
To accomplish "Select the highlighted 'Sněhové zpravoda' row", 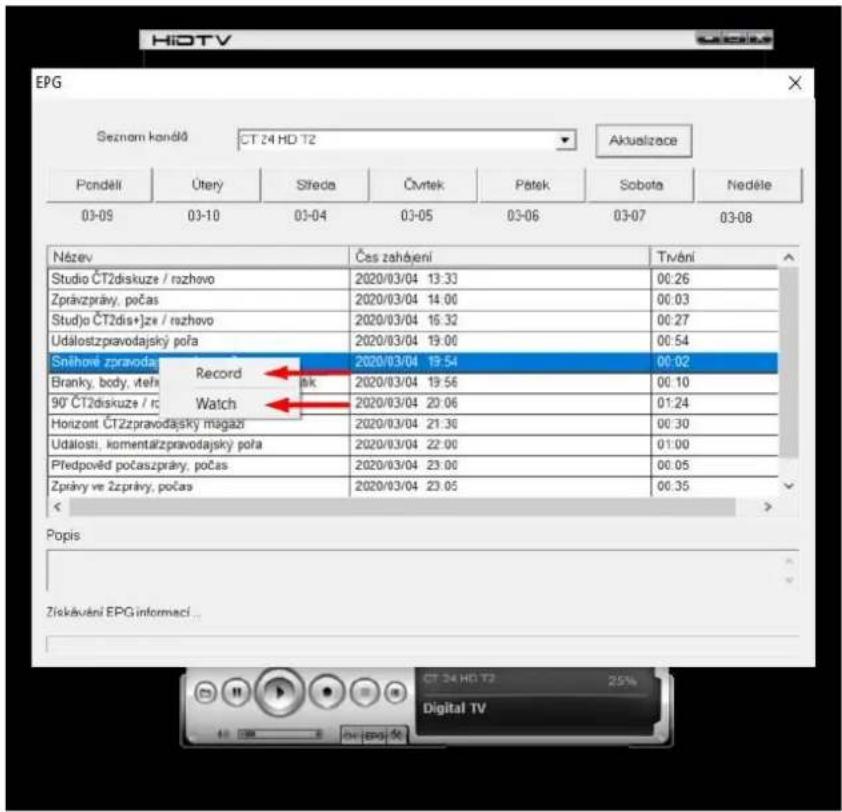I will click(x=412, y=362).
